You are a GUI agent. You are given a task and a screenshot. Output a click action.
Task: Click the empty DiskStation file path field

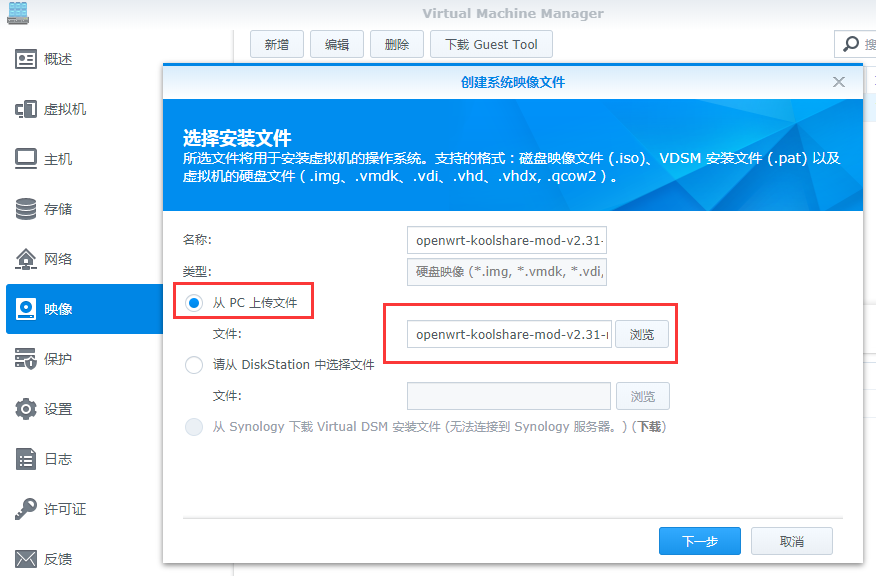point(509,396)
